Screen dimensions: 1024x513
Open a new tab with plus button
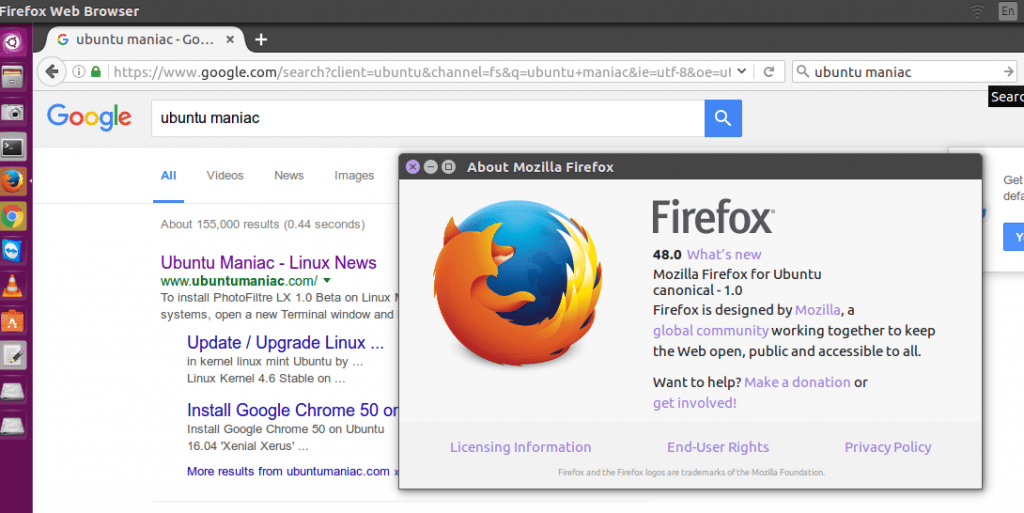pos(261,40)
